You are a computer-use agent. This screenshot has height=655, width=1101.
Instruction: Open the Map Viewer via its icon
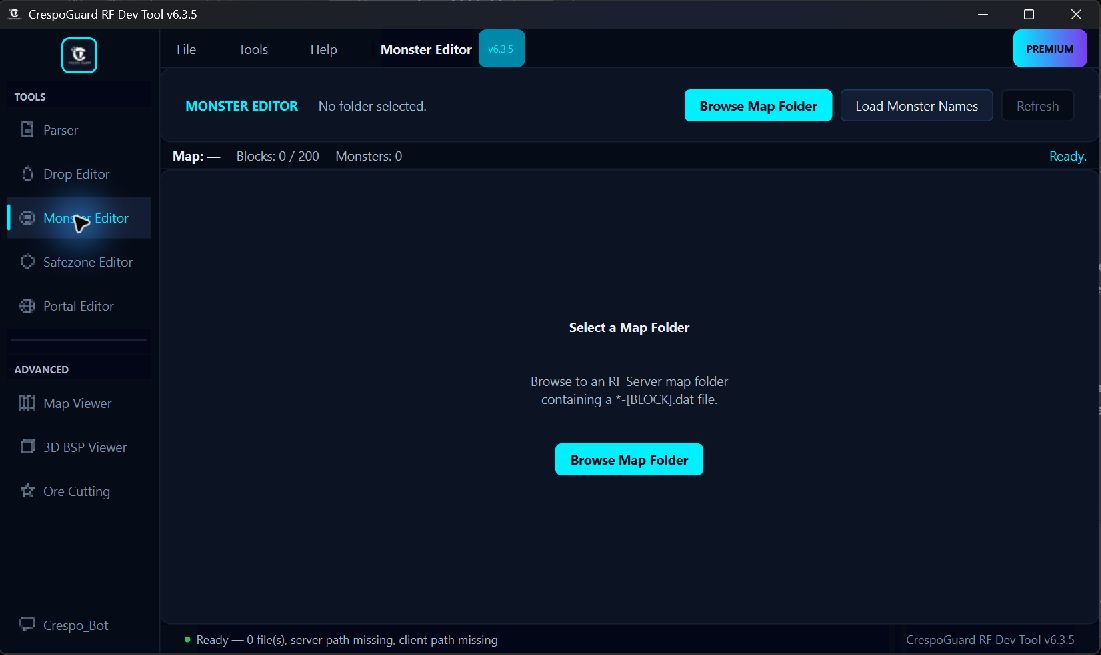point(27,403)
